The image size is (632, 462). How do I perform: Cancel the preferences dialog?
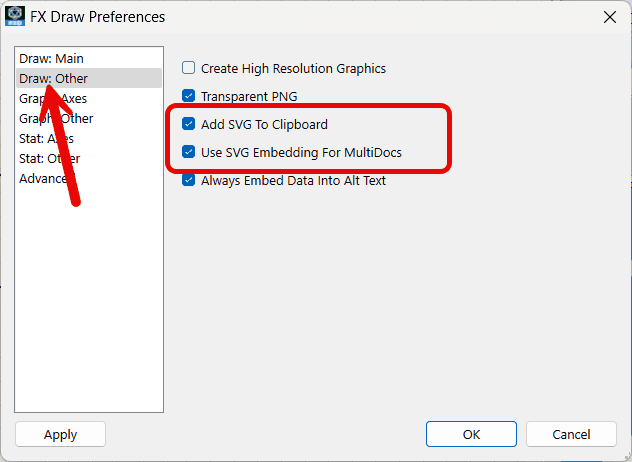coord(571,434)
